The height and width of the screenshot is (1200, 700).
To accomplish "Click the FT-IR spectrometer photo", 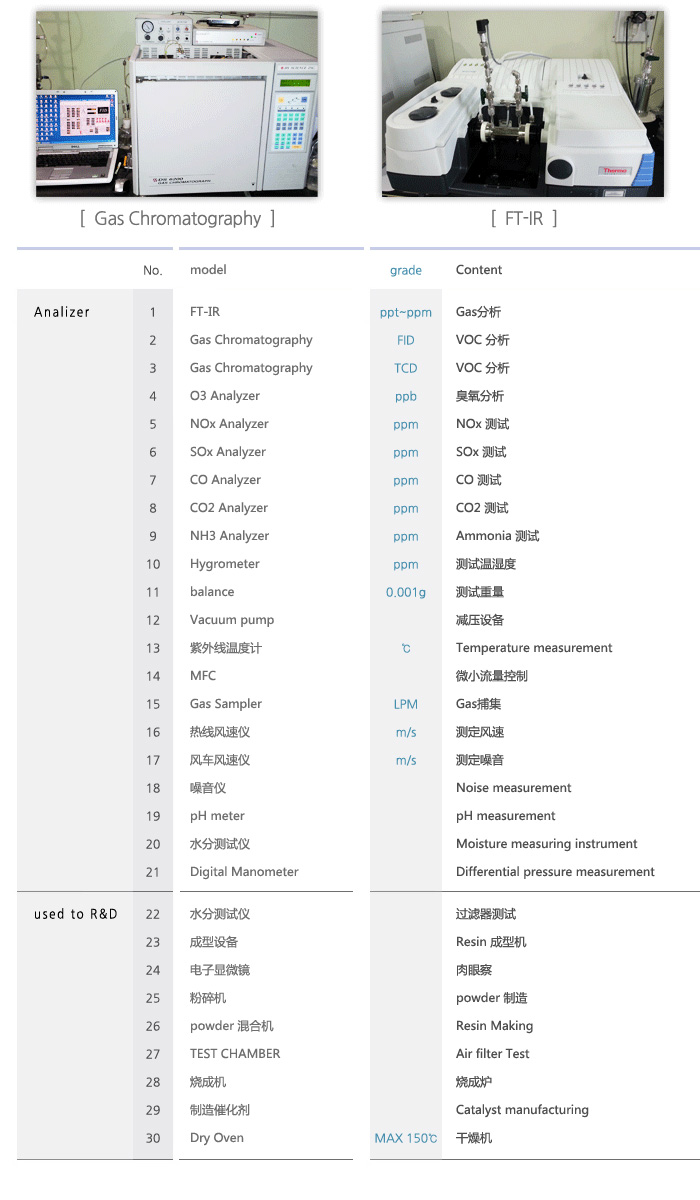I will 522,104.
